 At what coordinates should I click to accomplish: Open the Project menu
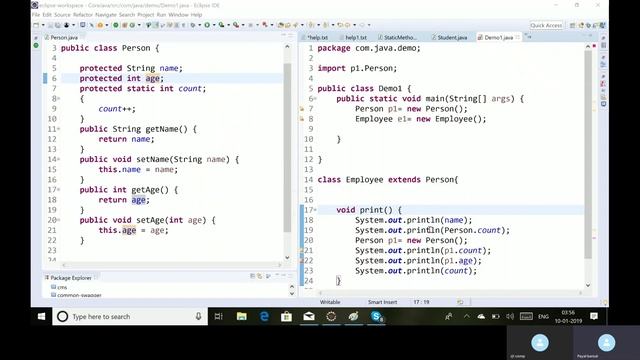coord(146,15)
